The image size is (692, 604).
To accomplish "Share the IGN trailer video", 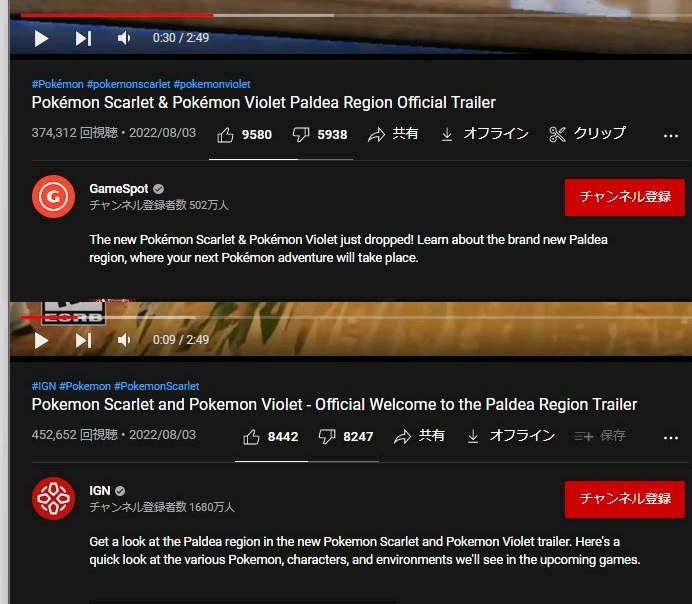I will (x=419, y=436).
